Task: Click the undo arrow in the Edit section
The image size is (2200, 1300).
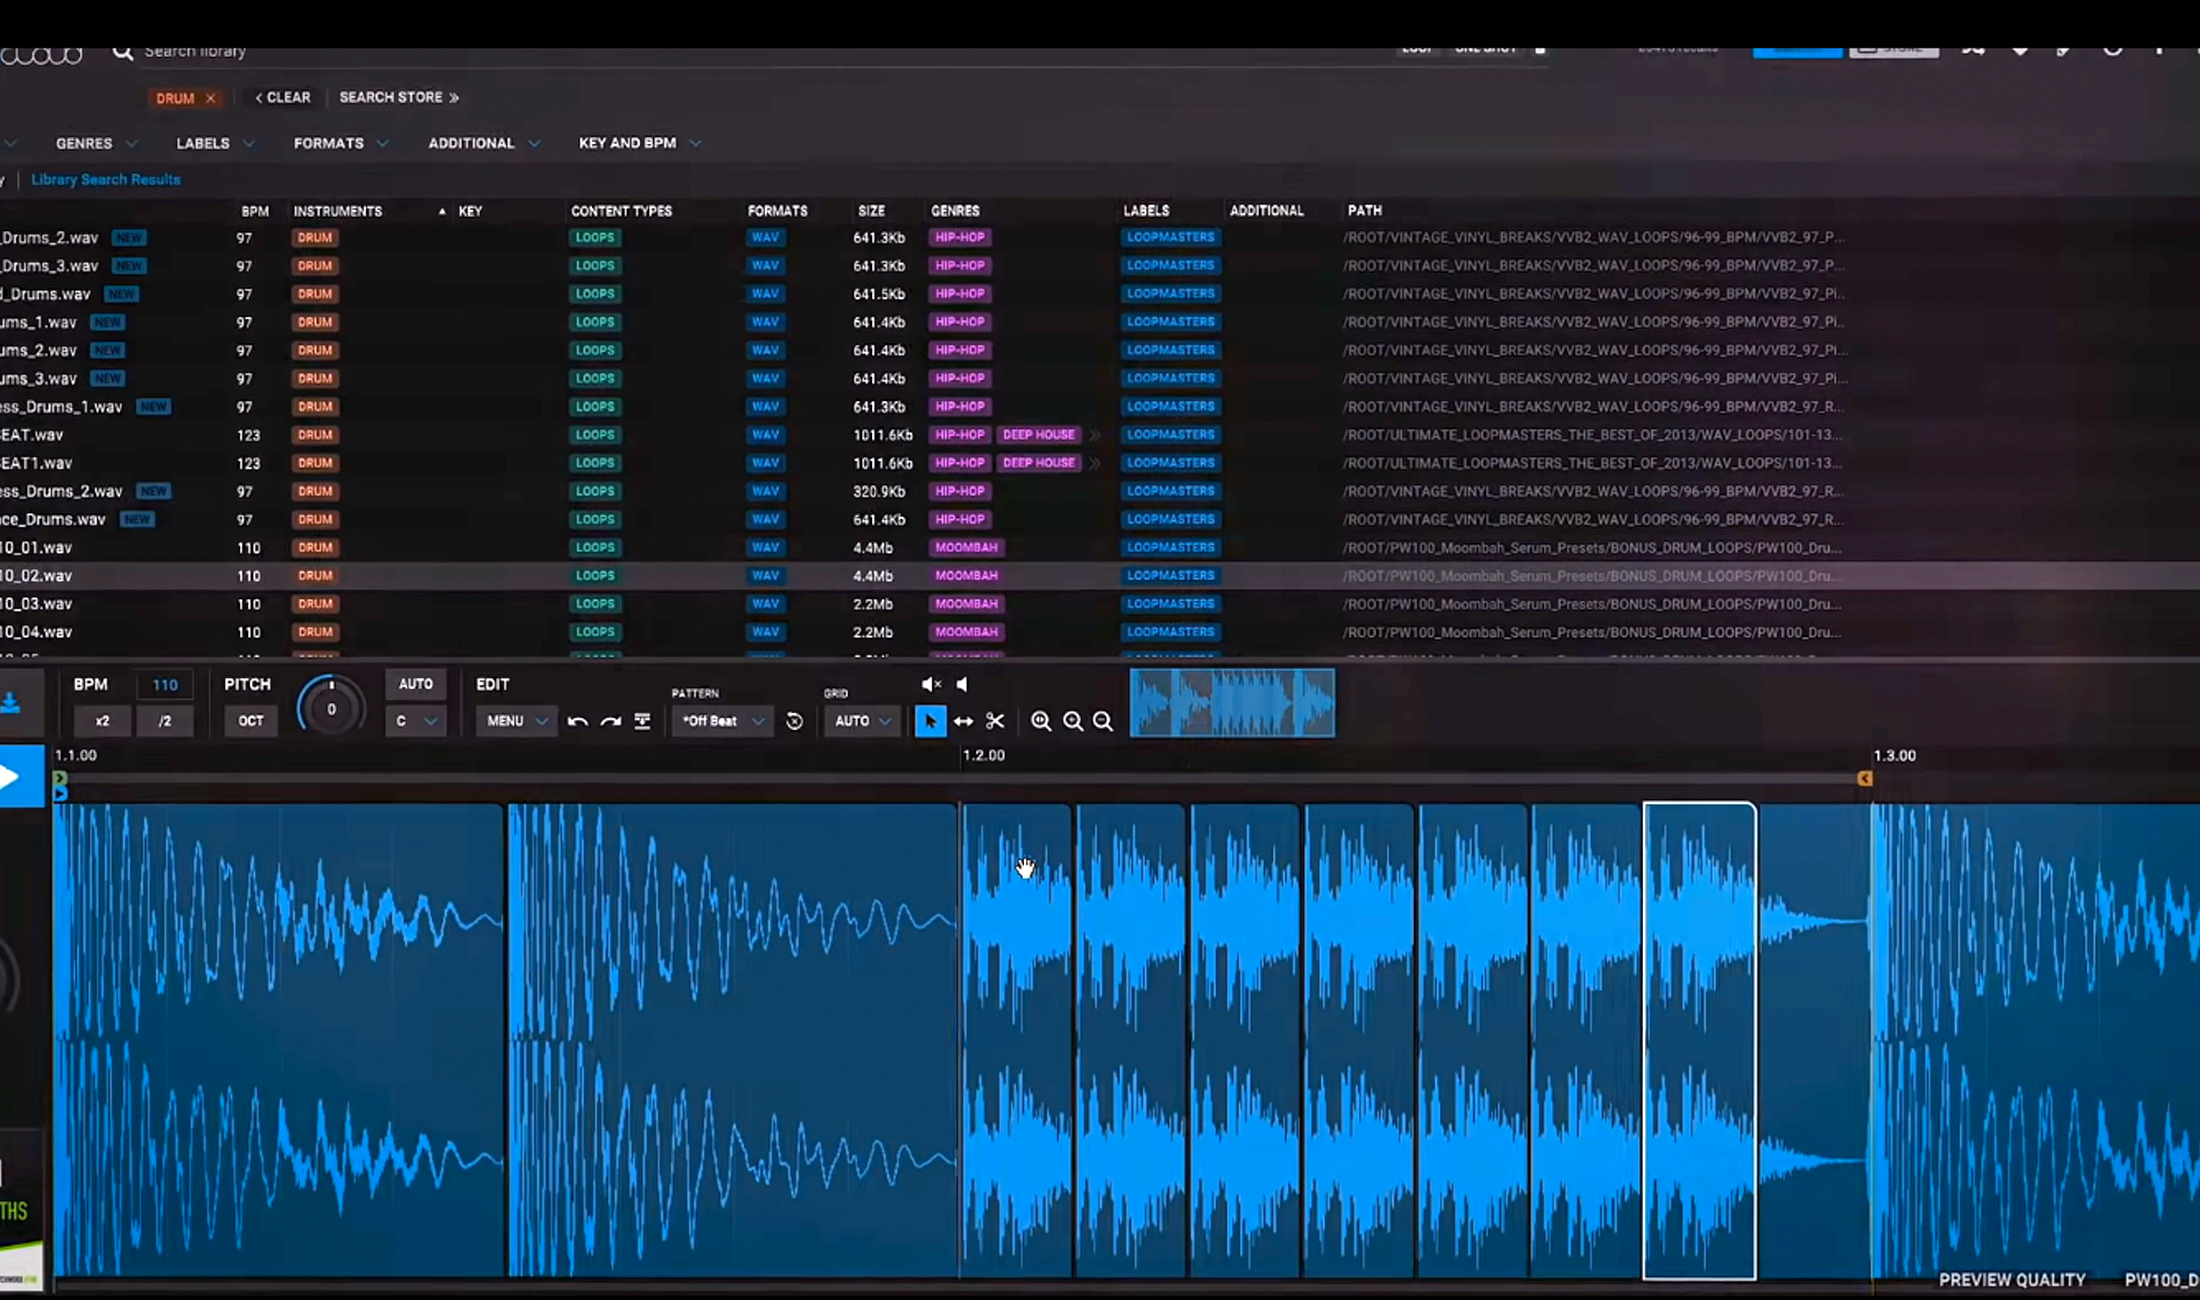Action: tap(578, 721)
